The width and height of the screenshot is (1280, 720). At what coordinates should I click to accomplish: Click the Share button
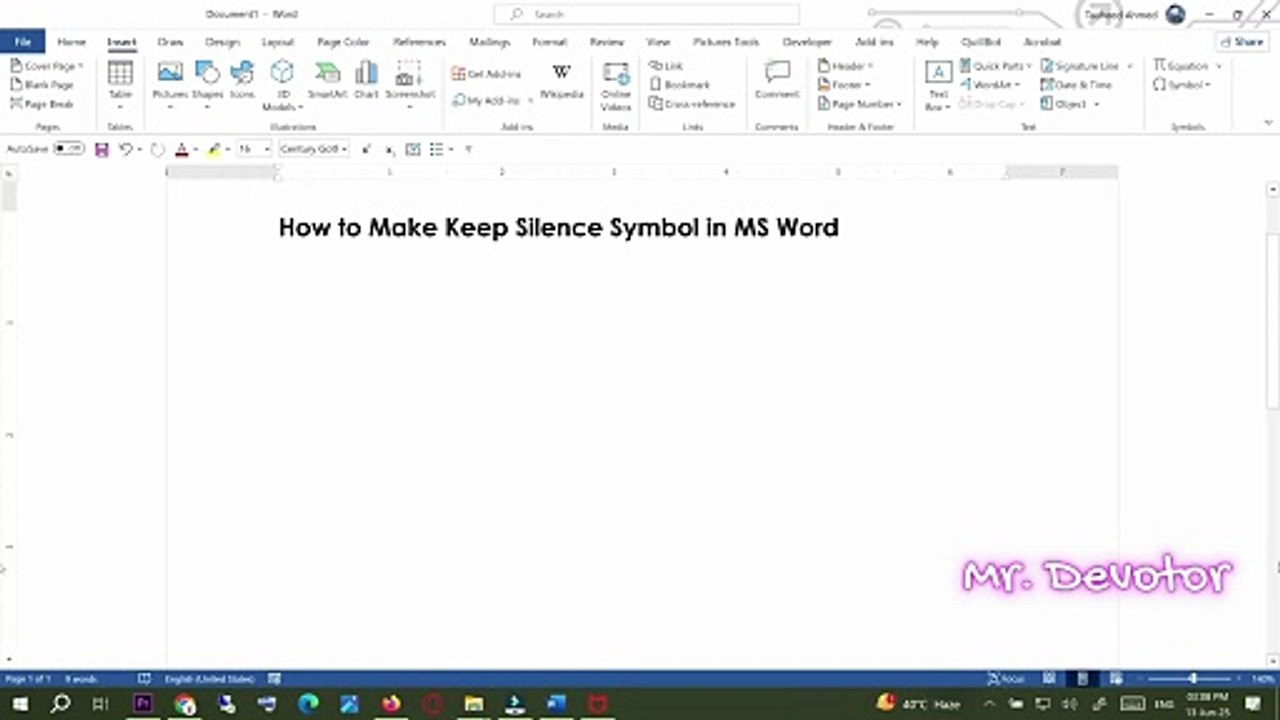(x=1242, y=42)
